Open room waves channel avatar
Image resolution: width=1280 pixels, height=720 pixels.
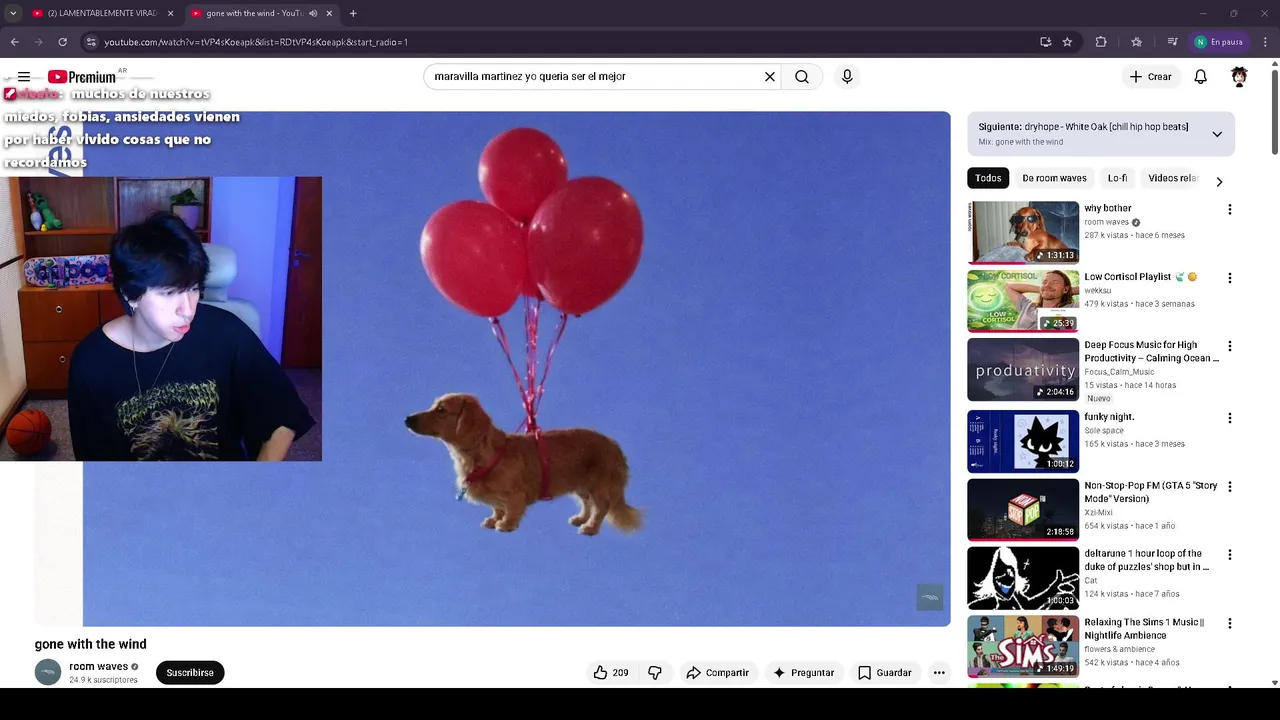tap(48, 673)
